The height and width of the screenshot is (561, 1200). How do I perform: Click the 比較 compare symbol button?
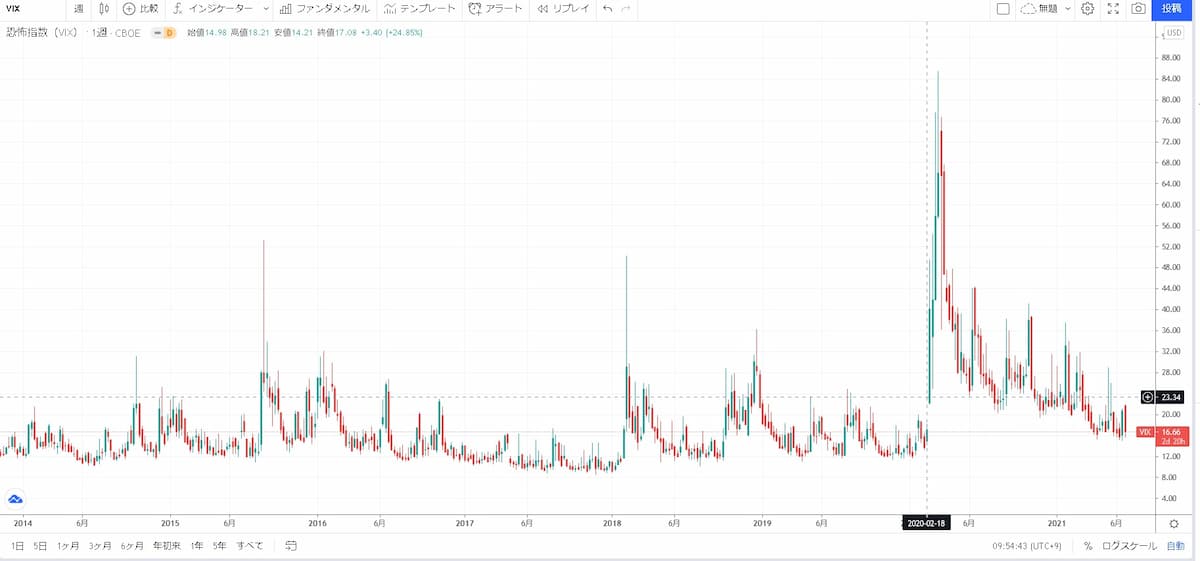(141, 9)
